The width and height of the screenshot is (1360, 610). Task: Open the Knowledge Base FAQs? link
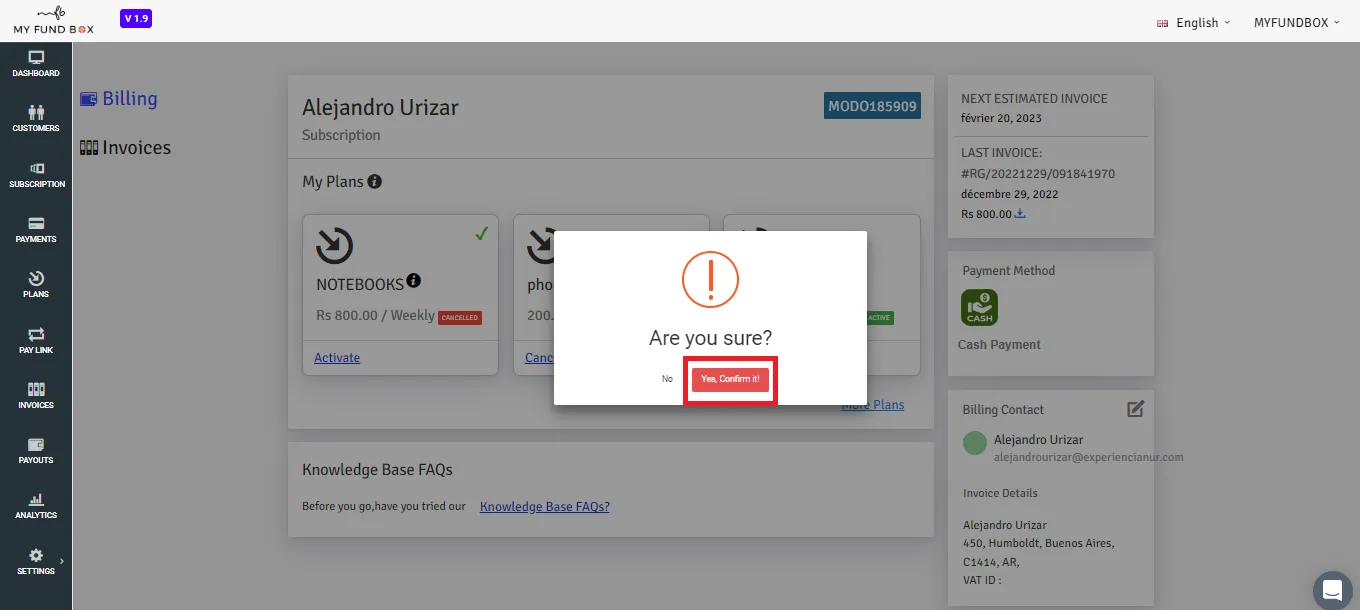(x=545, y=507)
